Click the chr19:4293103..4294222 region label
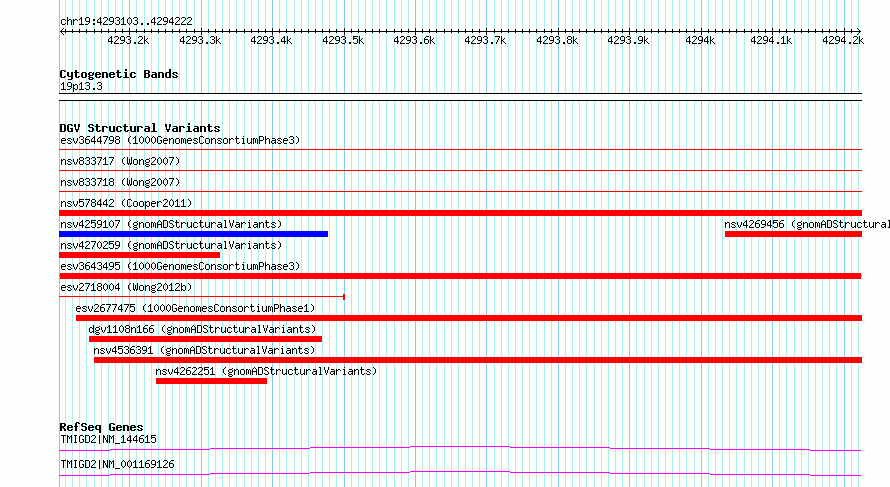Image resolution: width=890 pixels, height=487 pixels. coord(127,21)
